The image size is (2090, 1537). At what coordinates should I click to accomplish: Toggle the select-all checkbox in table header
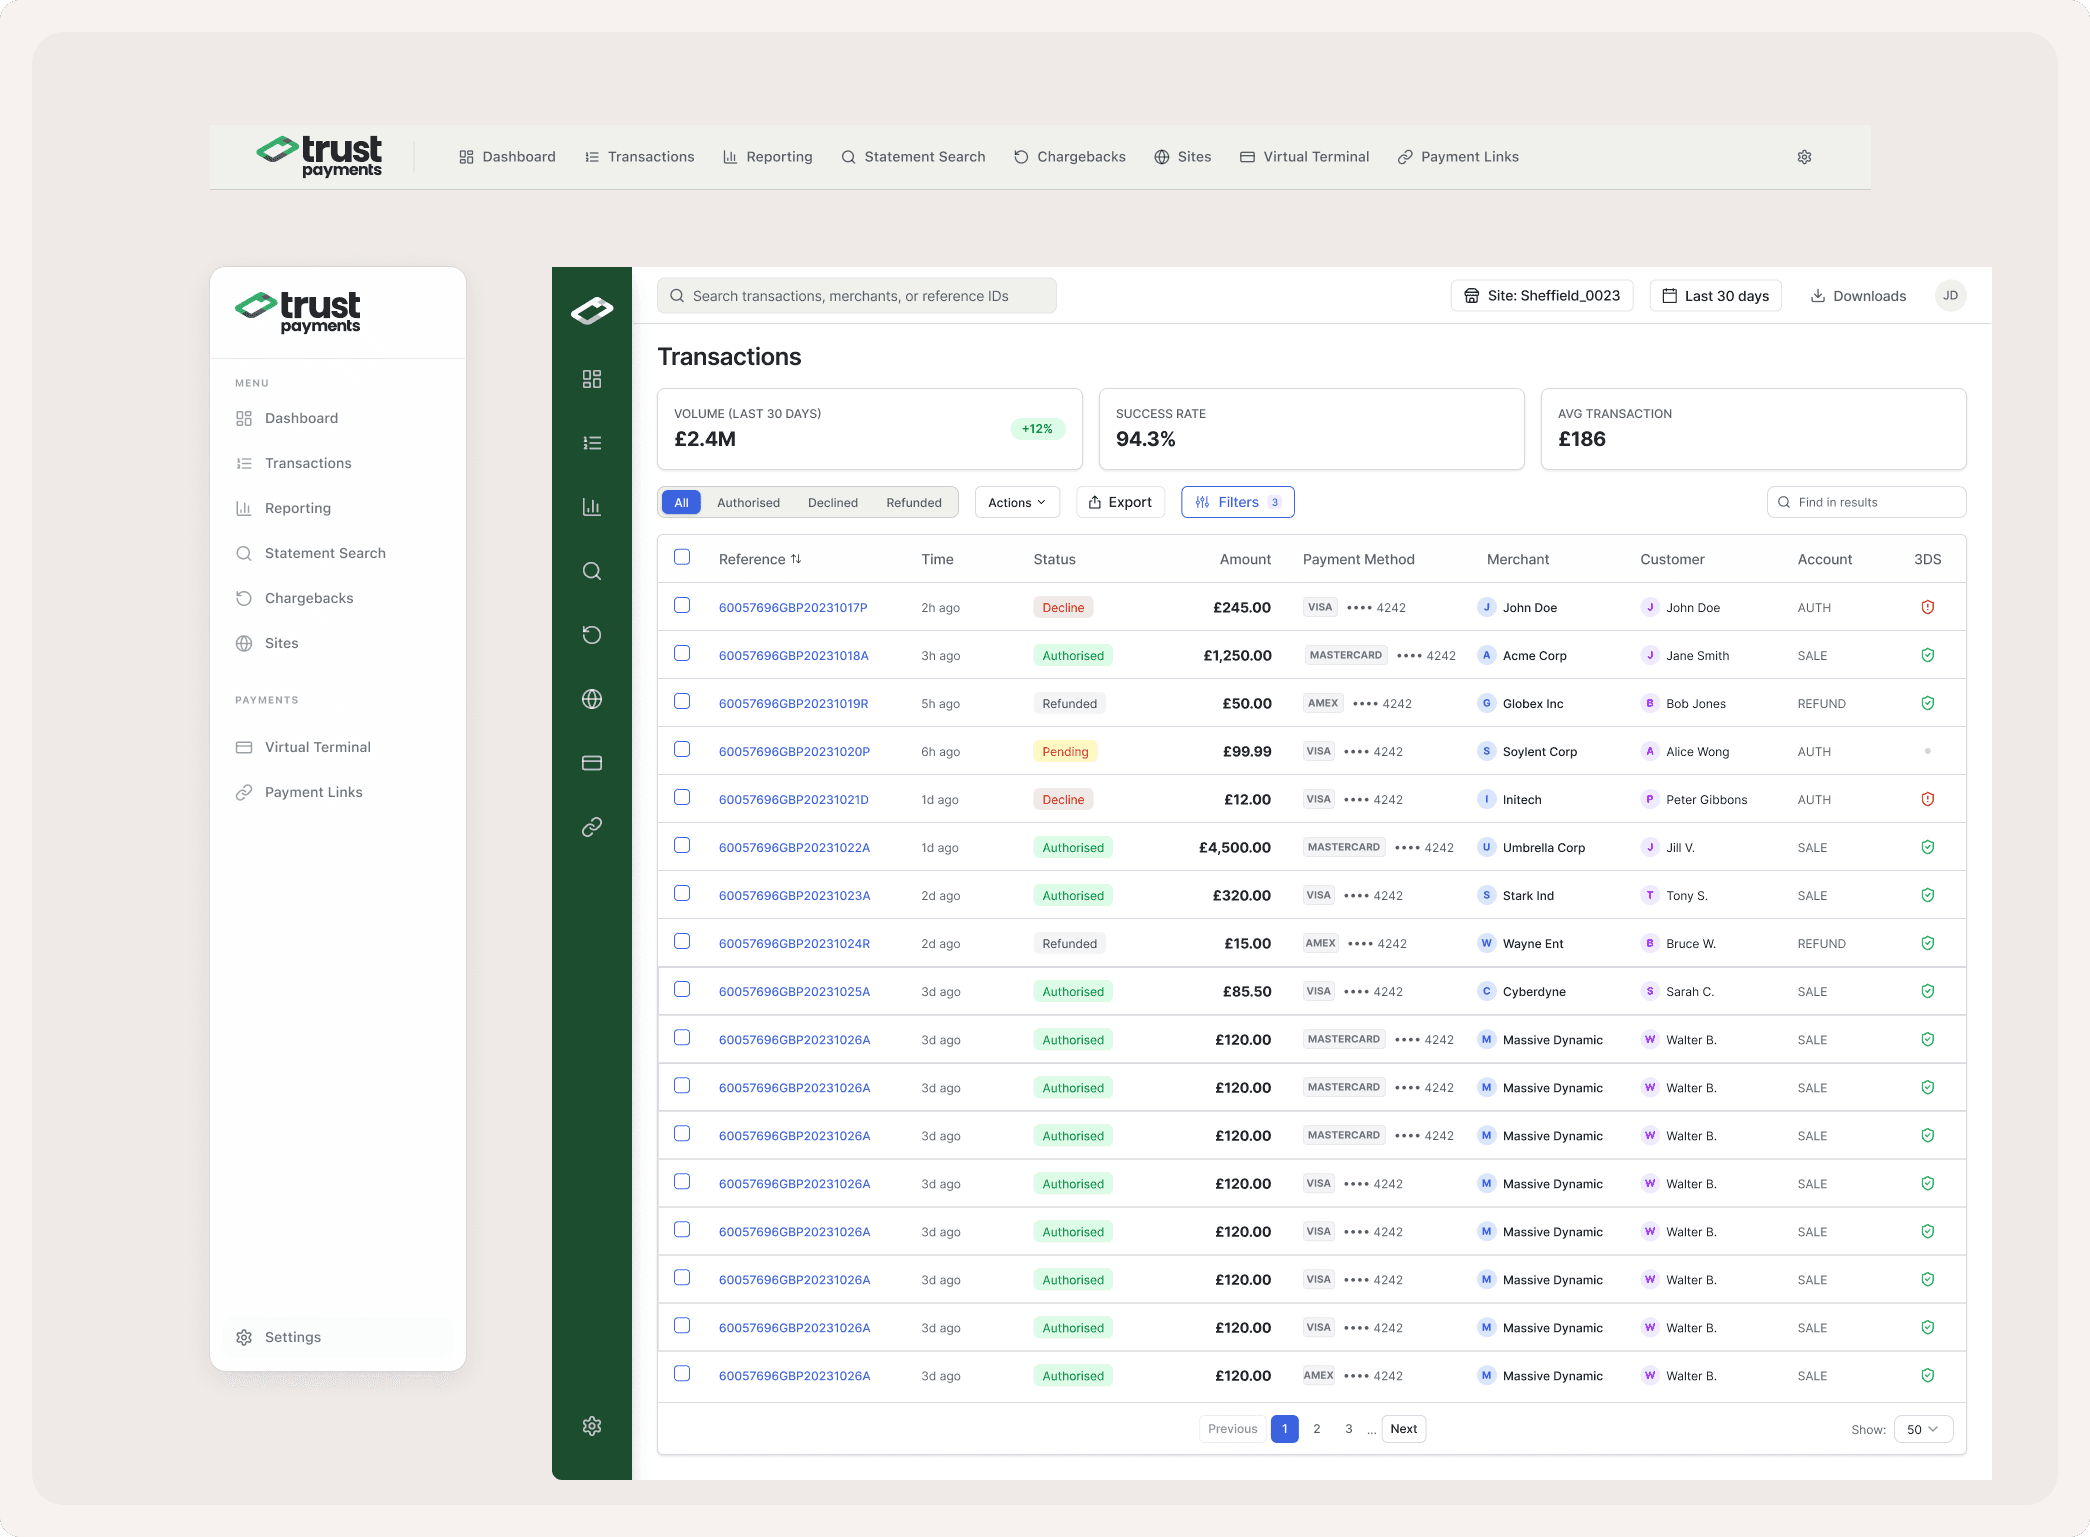682,557
